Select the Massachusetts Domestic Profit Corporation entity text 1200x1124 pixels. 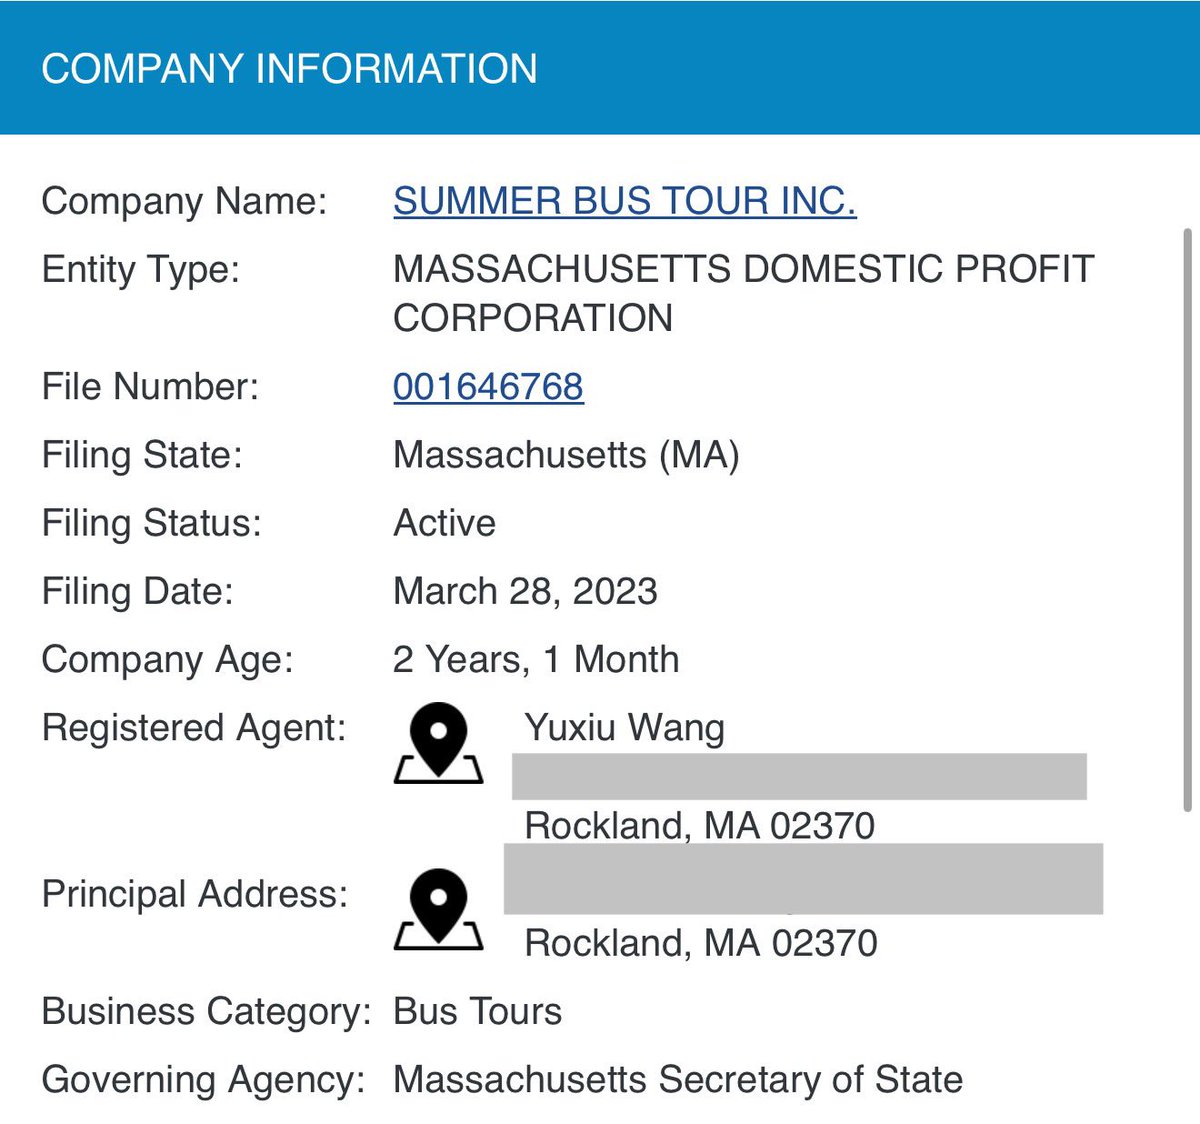[x=743, y=293]
